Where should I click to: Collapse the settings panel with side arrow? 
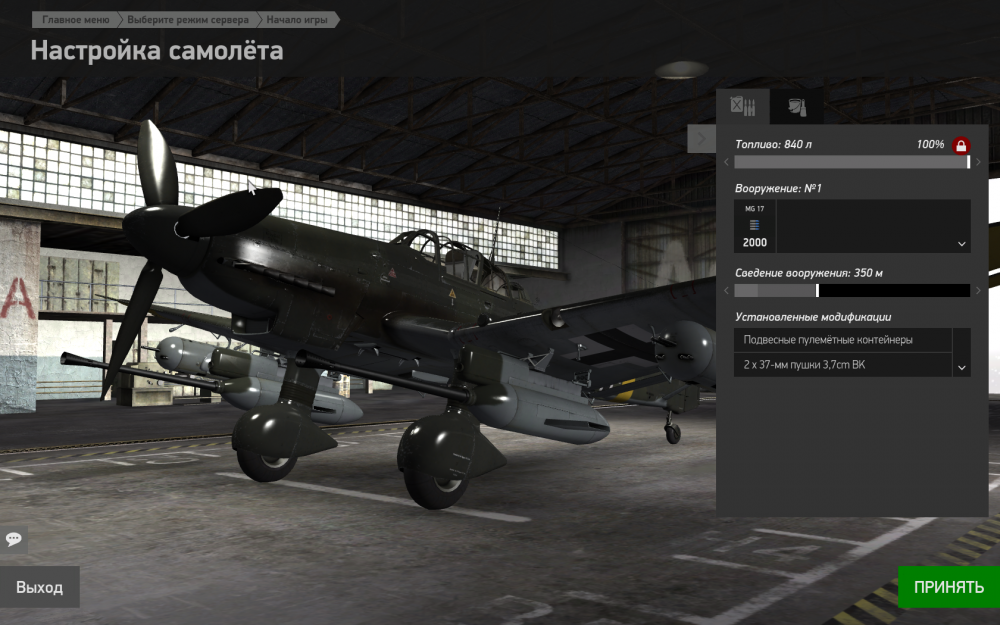[701, 139]
